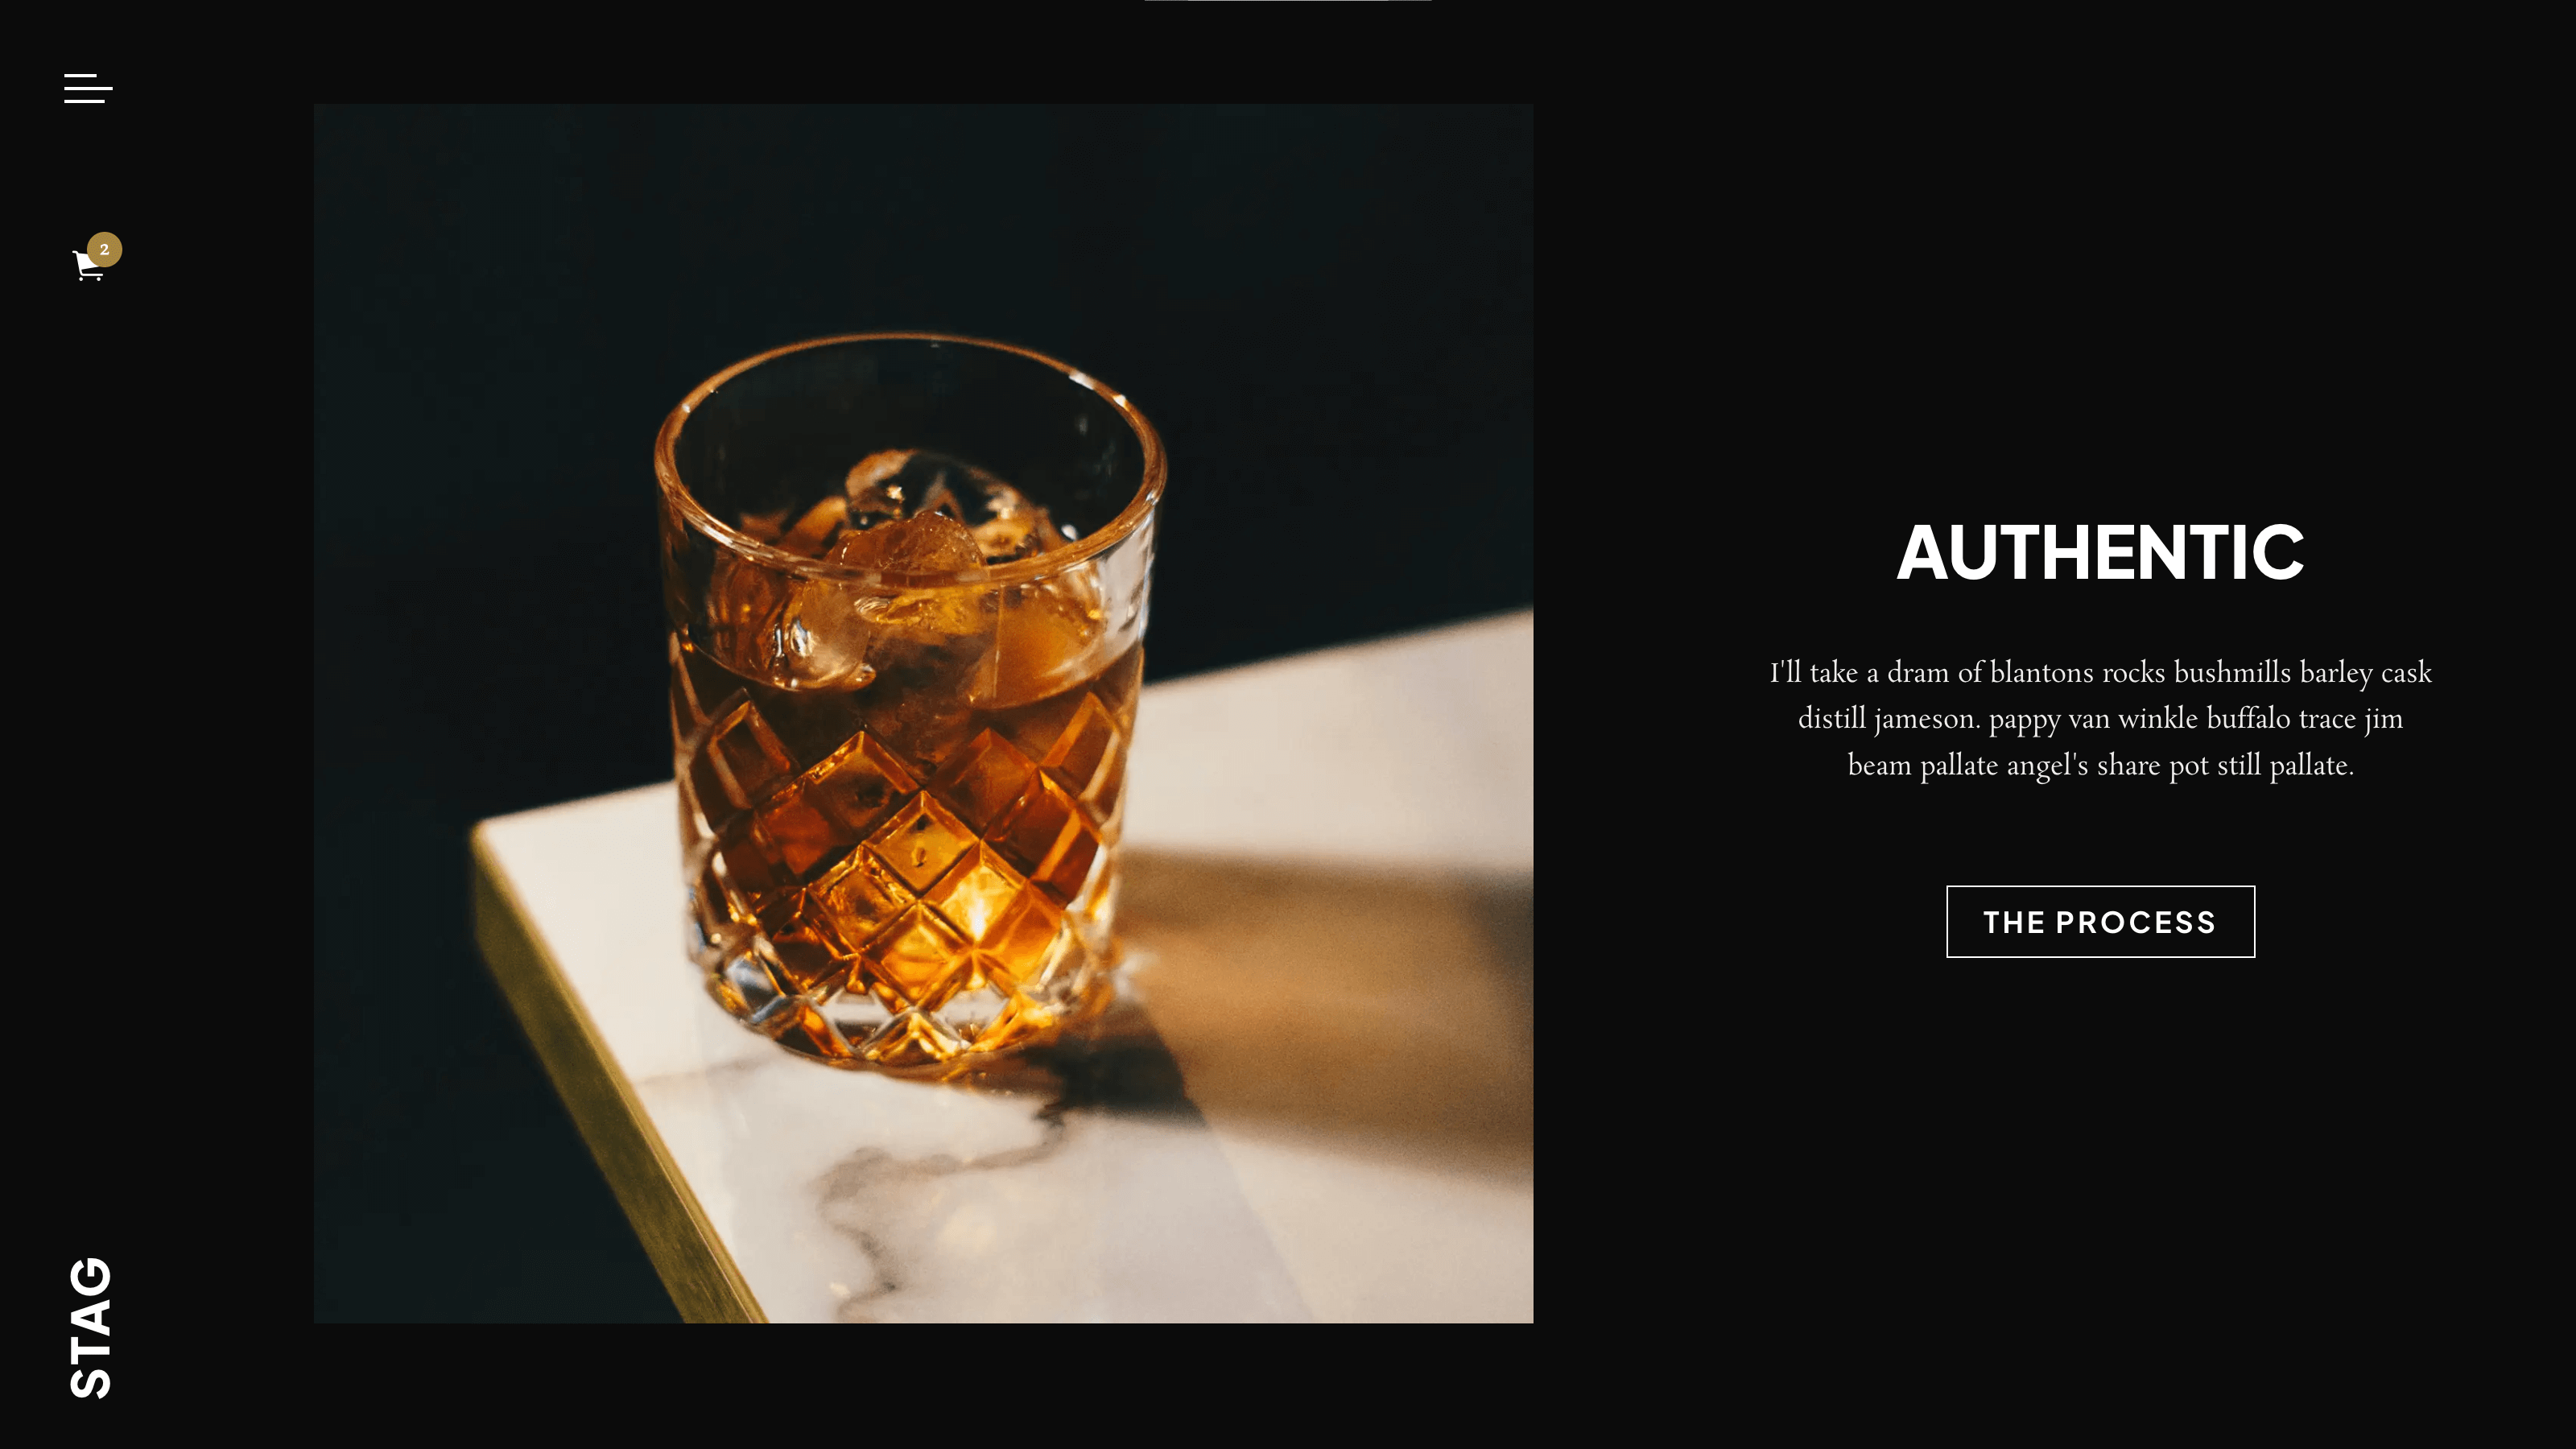Open the shopping cart
This screenshot has height=1449, width=2576.
(x=88, y=266)
